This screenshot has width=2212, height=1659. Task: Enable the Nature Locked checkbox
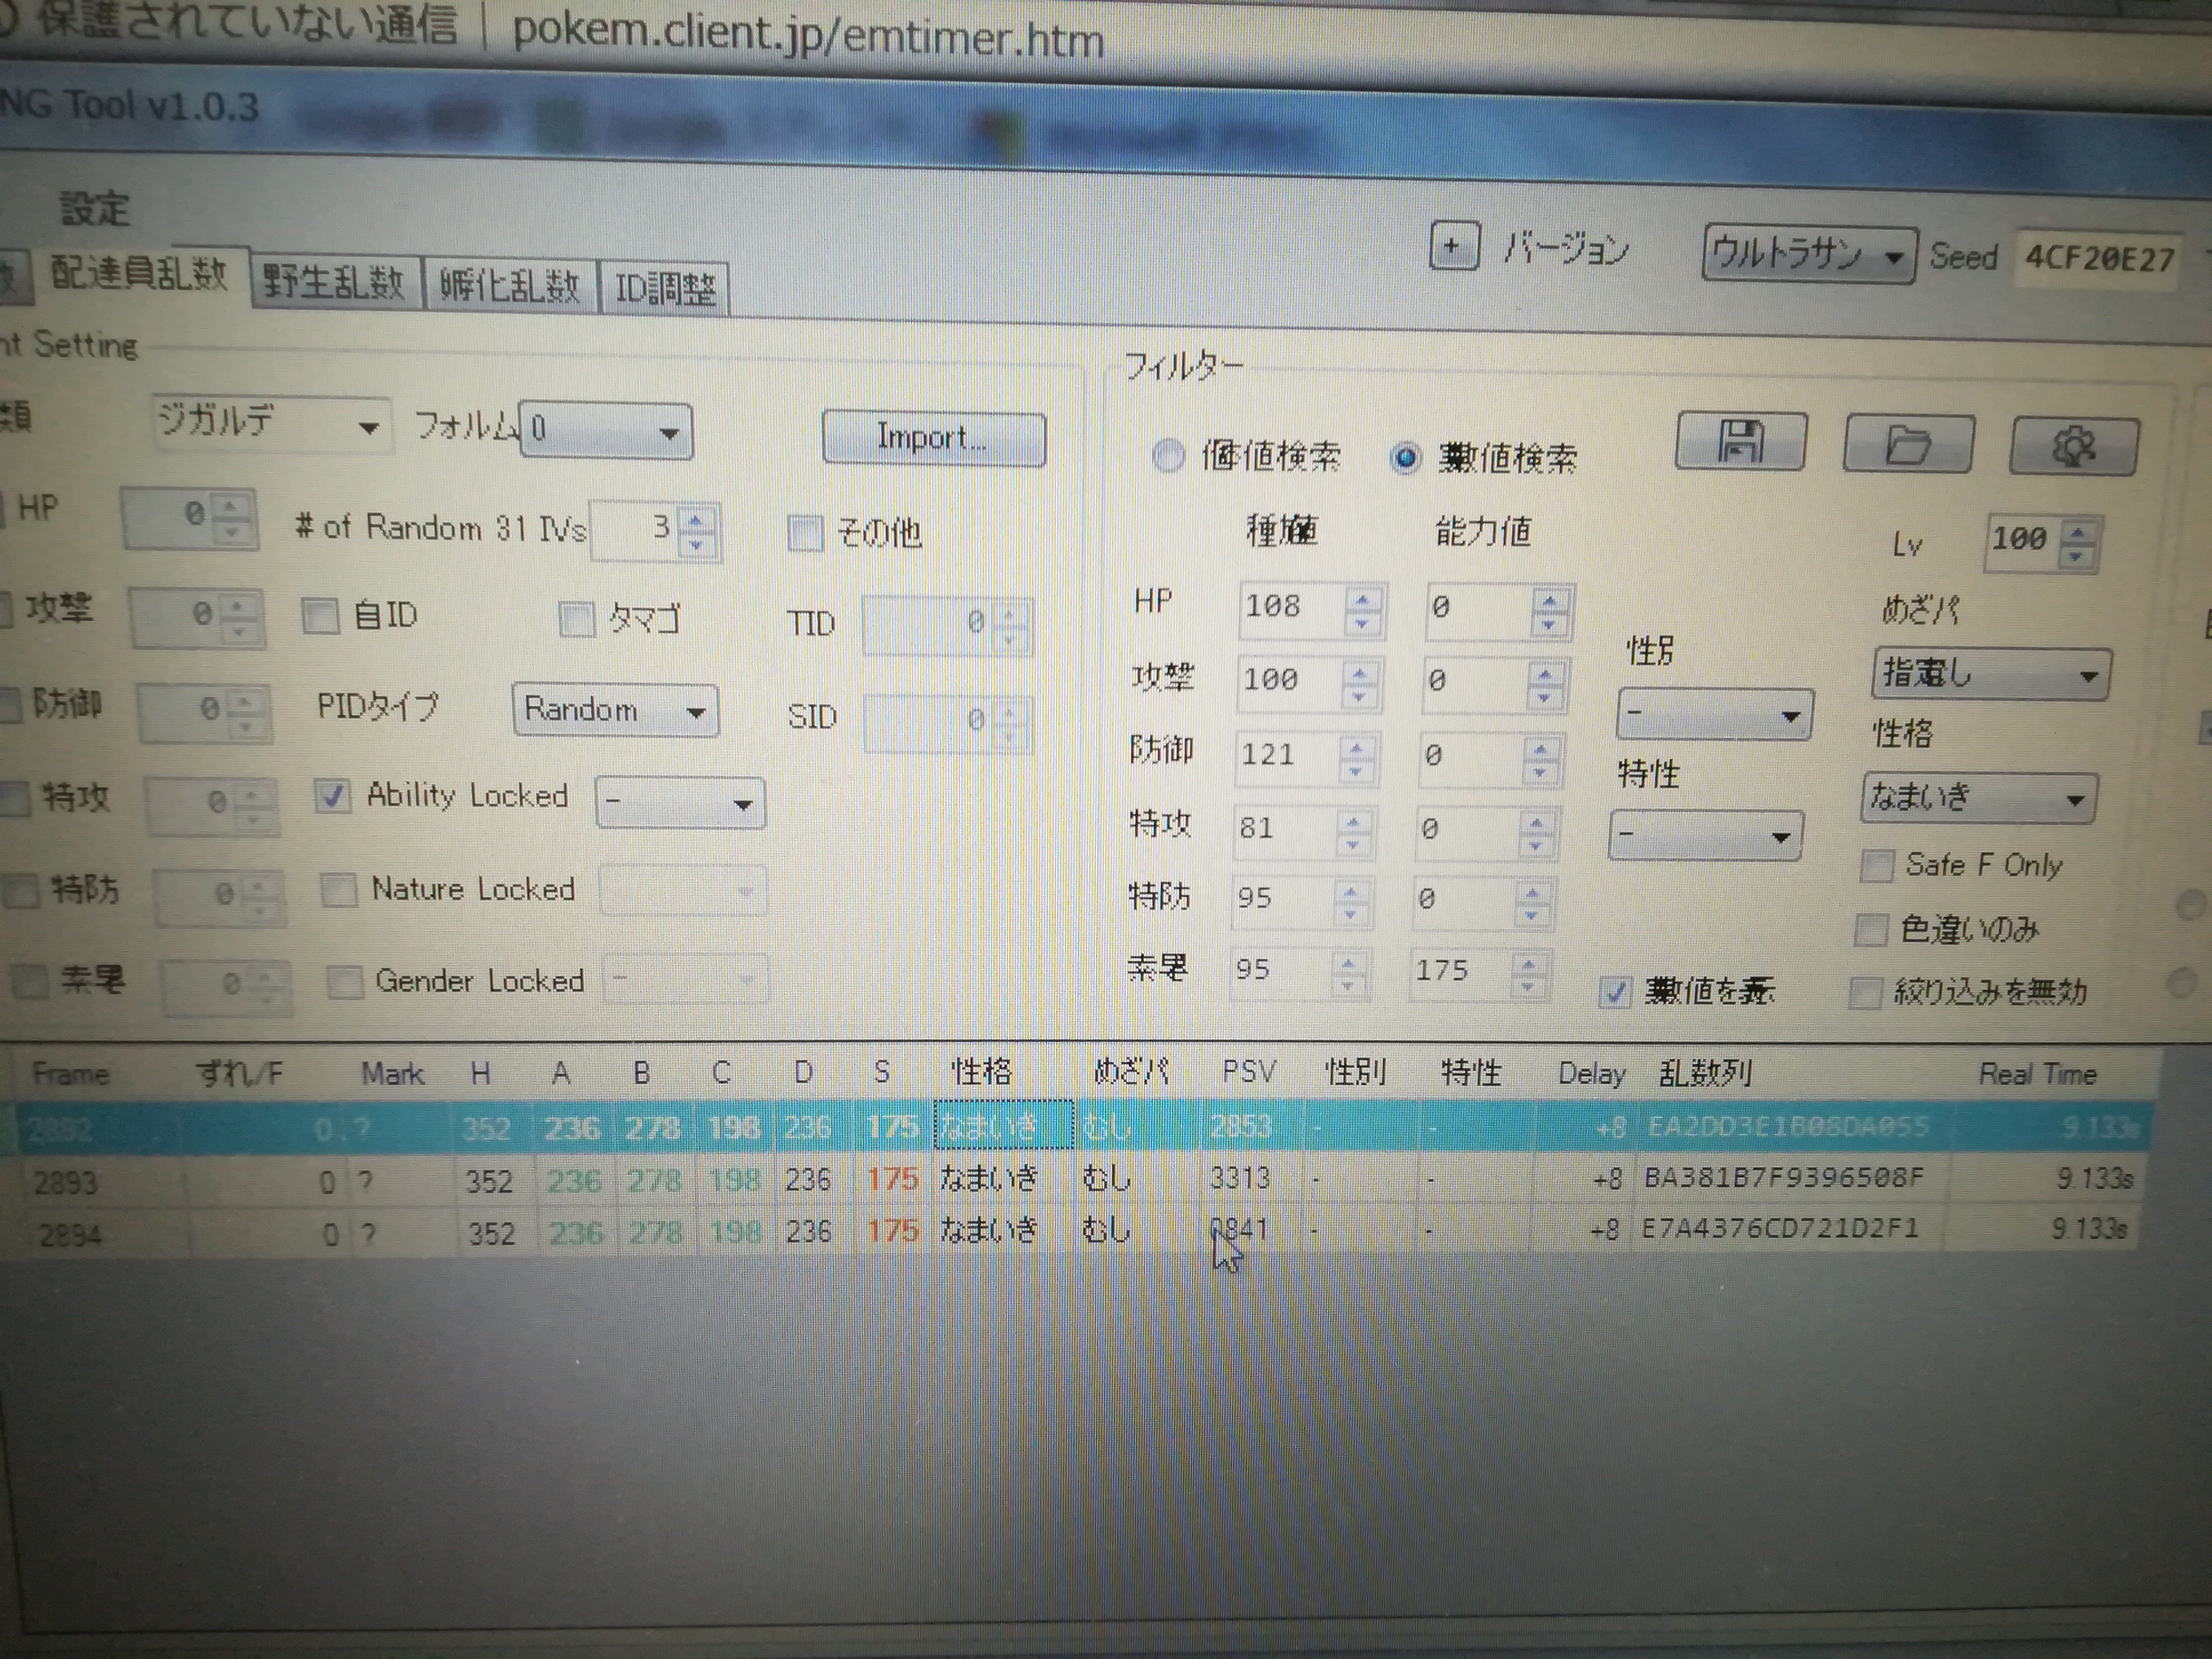pyautogui.click(x=339, y=889)
